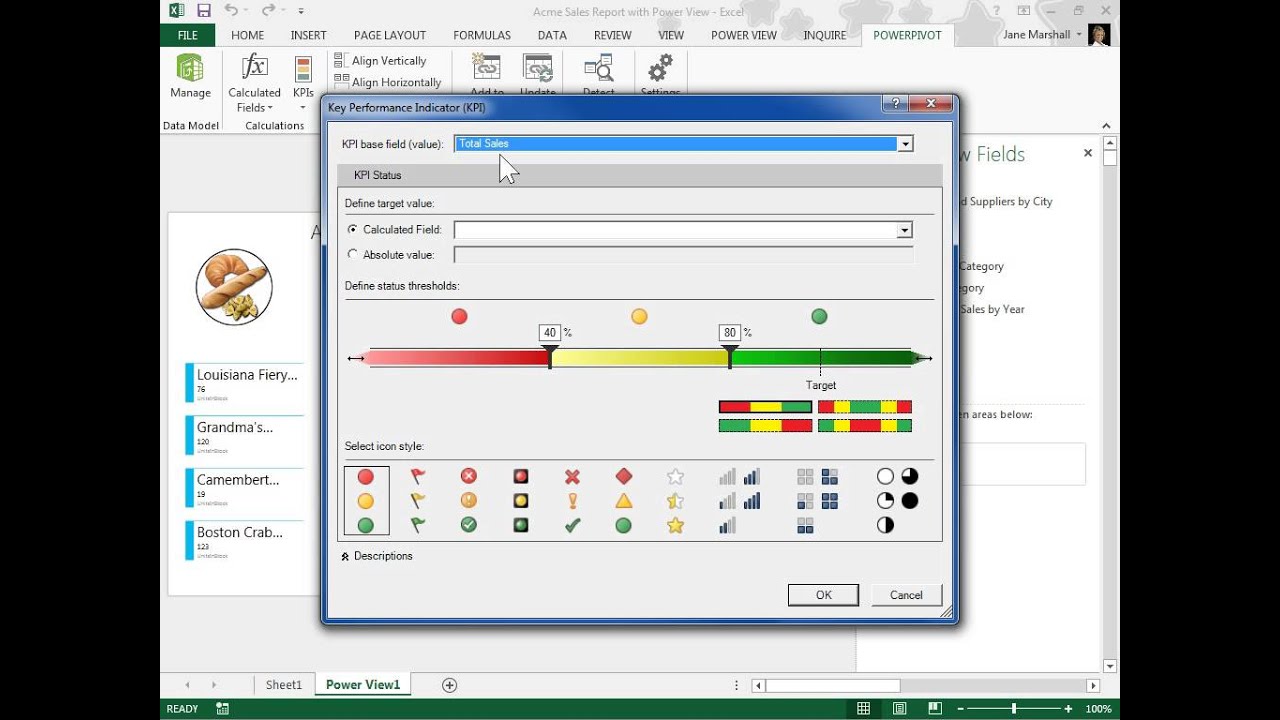Select red-yellow-green-yellow-red threshold pattern
This screenshot has height=720, width=1280.
(865, 407)
